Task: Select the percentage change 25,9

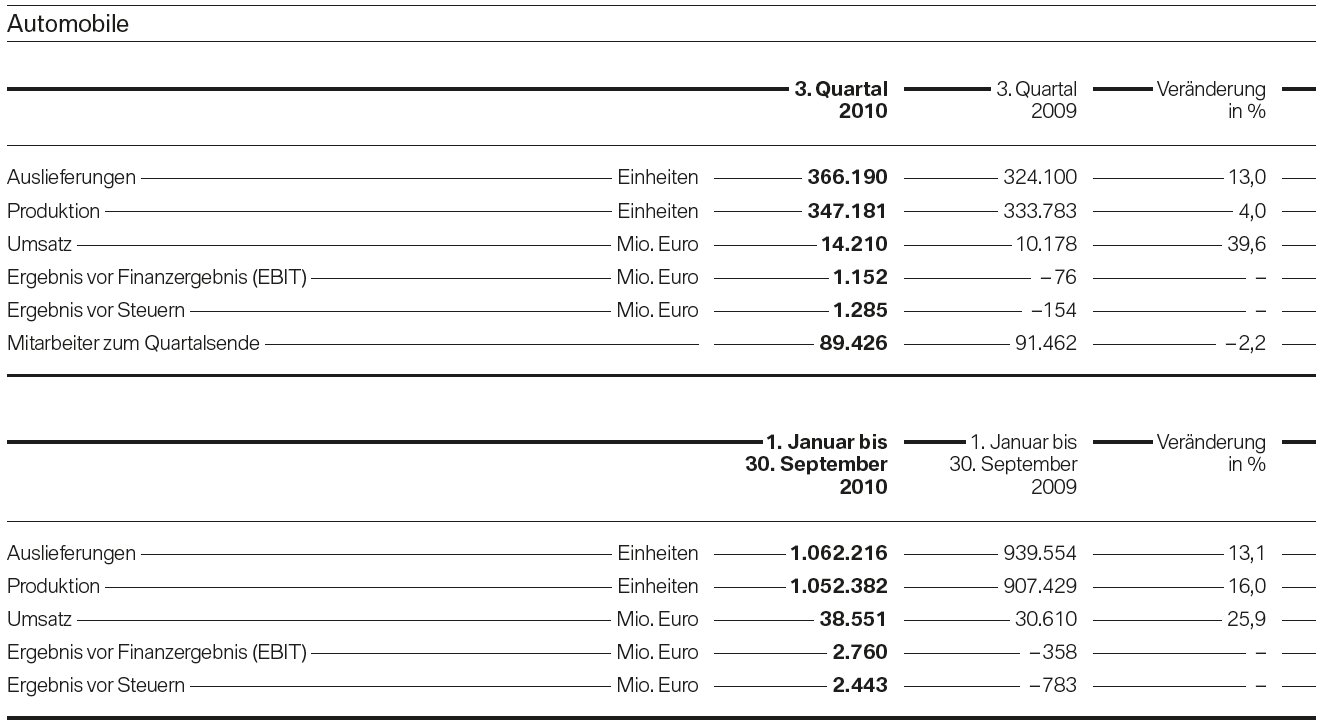Action: click(x=1248, y=619)
